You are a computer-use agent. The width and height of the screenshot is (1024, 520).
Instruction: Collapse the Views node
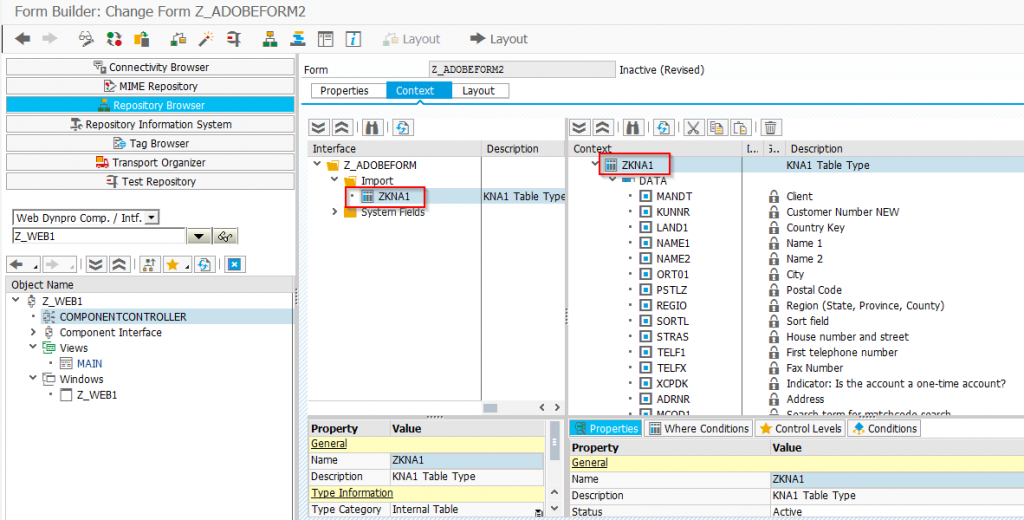[33, 347]
